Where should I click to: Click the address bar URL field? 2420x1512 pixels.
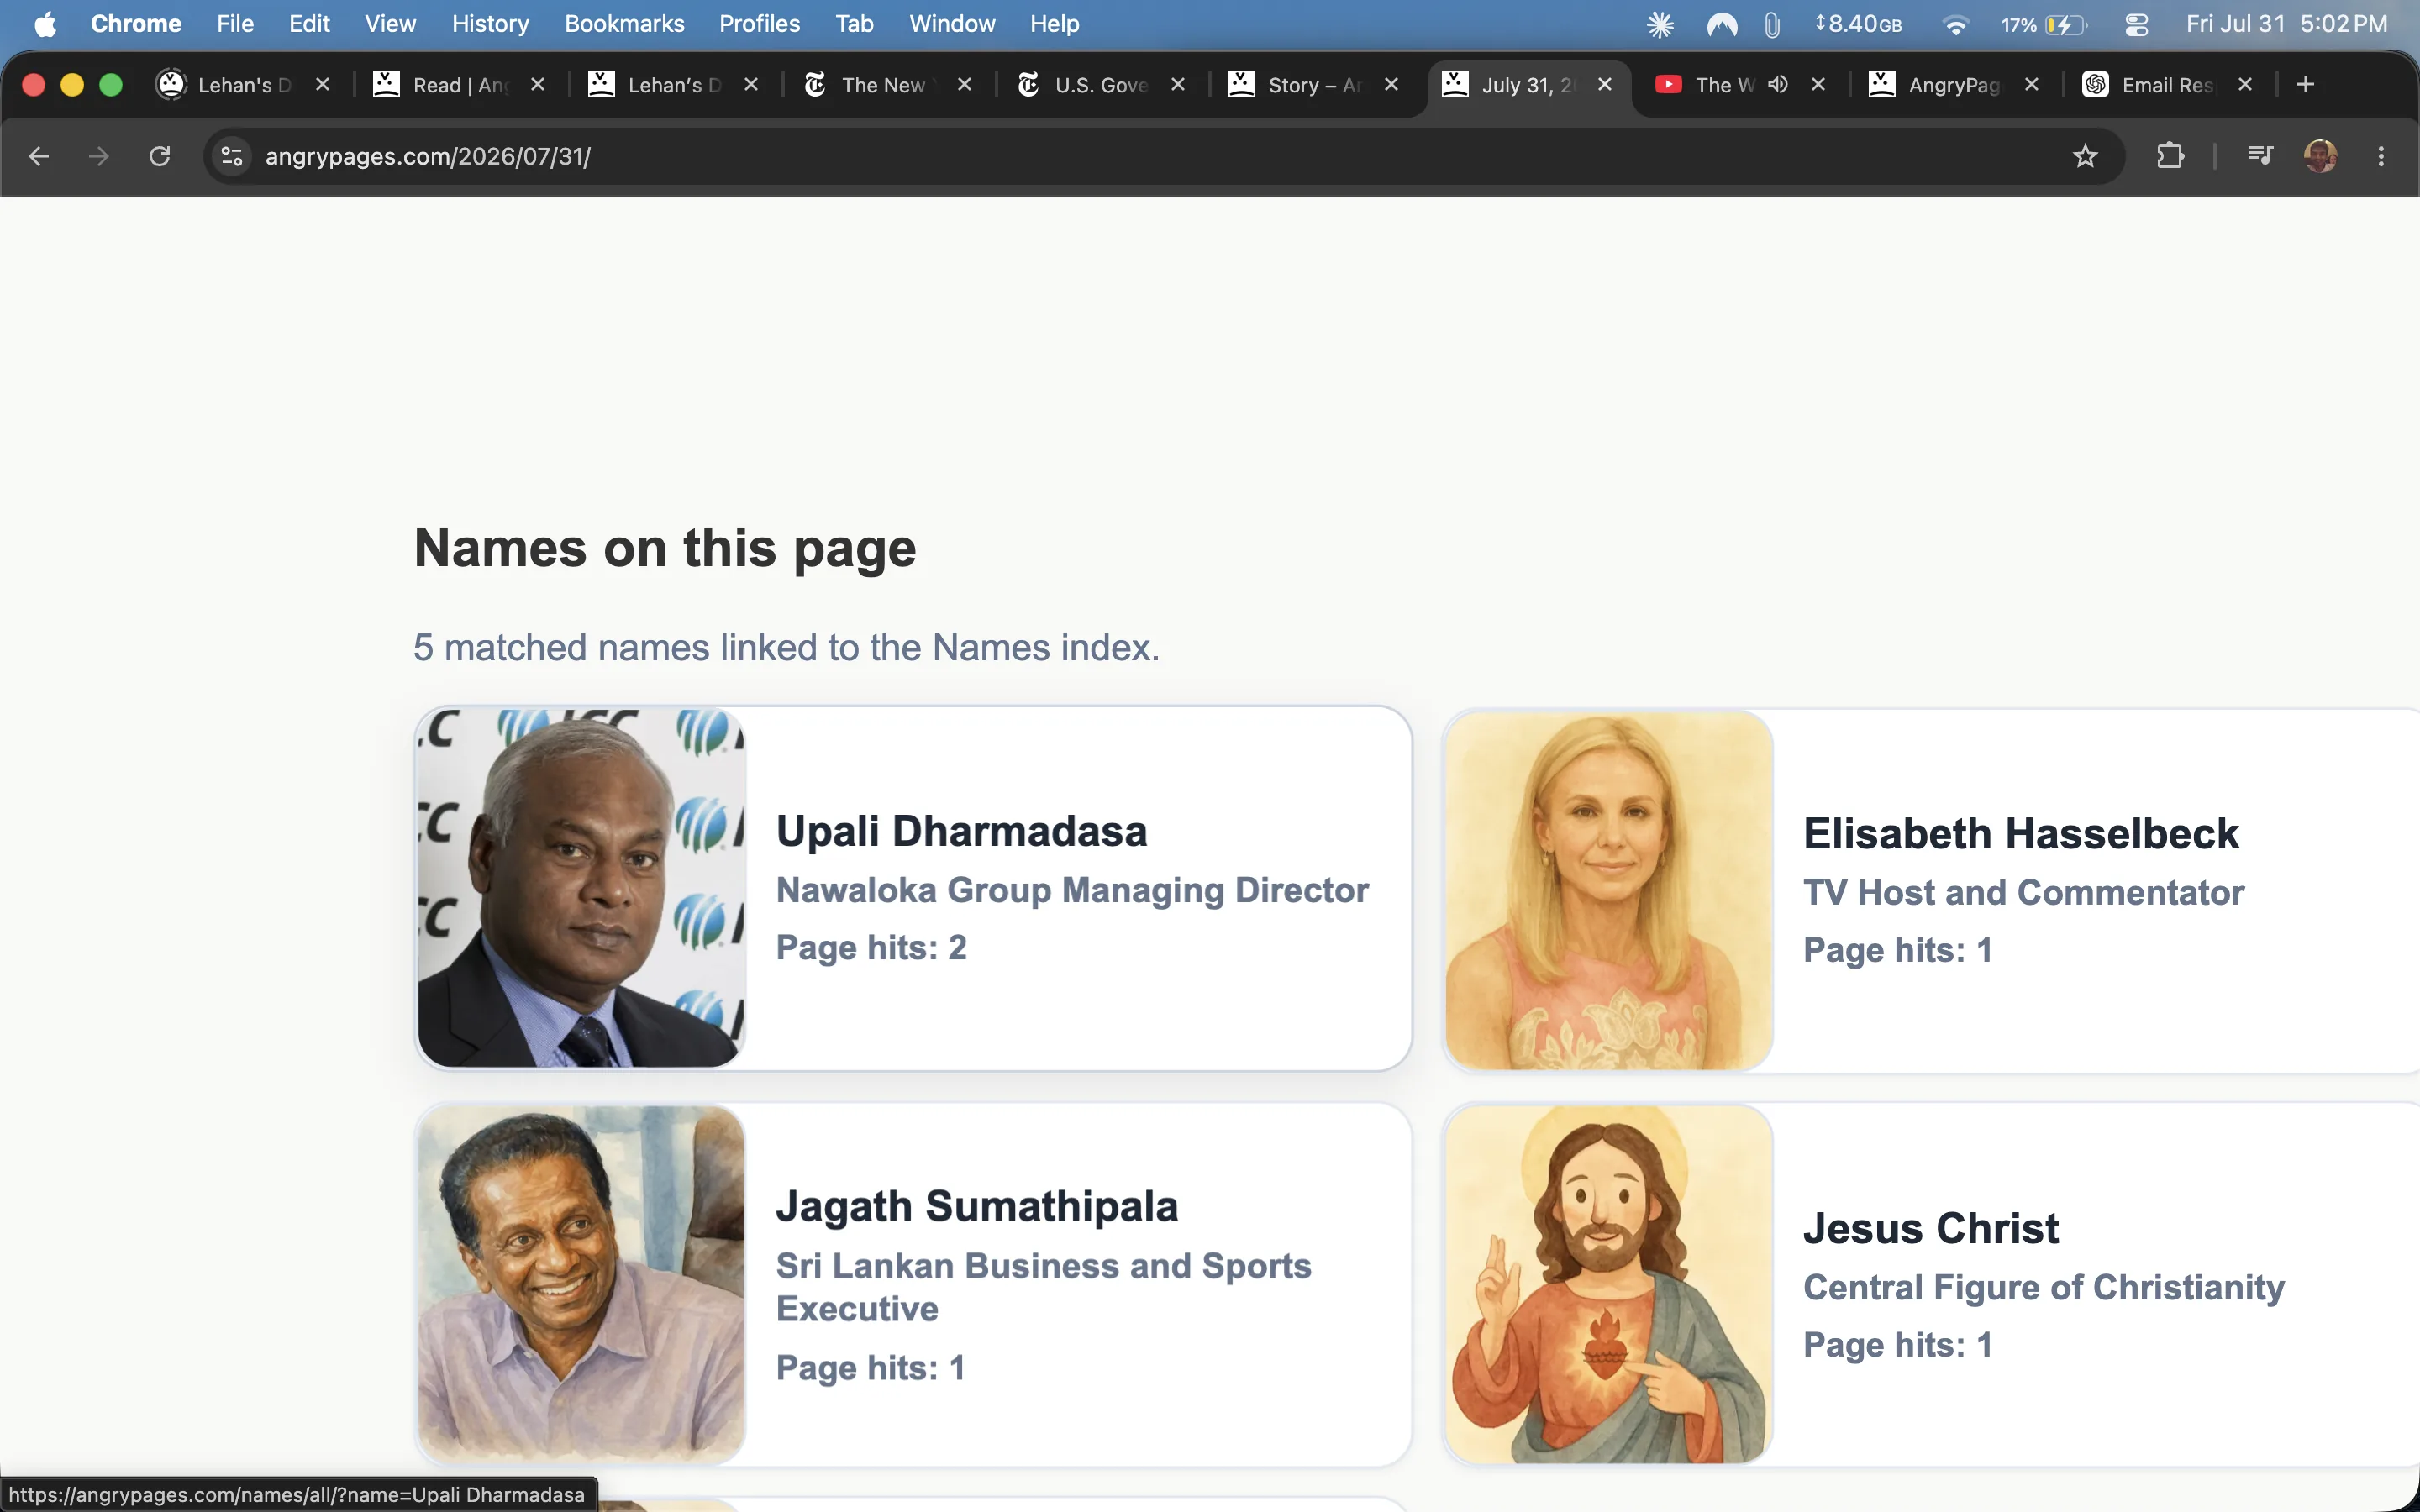(x=1150, y=156)
